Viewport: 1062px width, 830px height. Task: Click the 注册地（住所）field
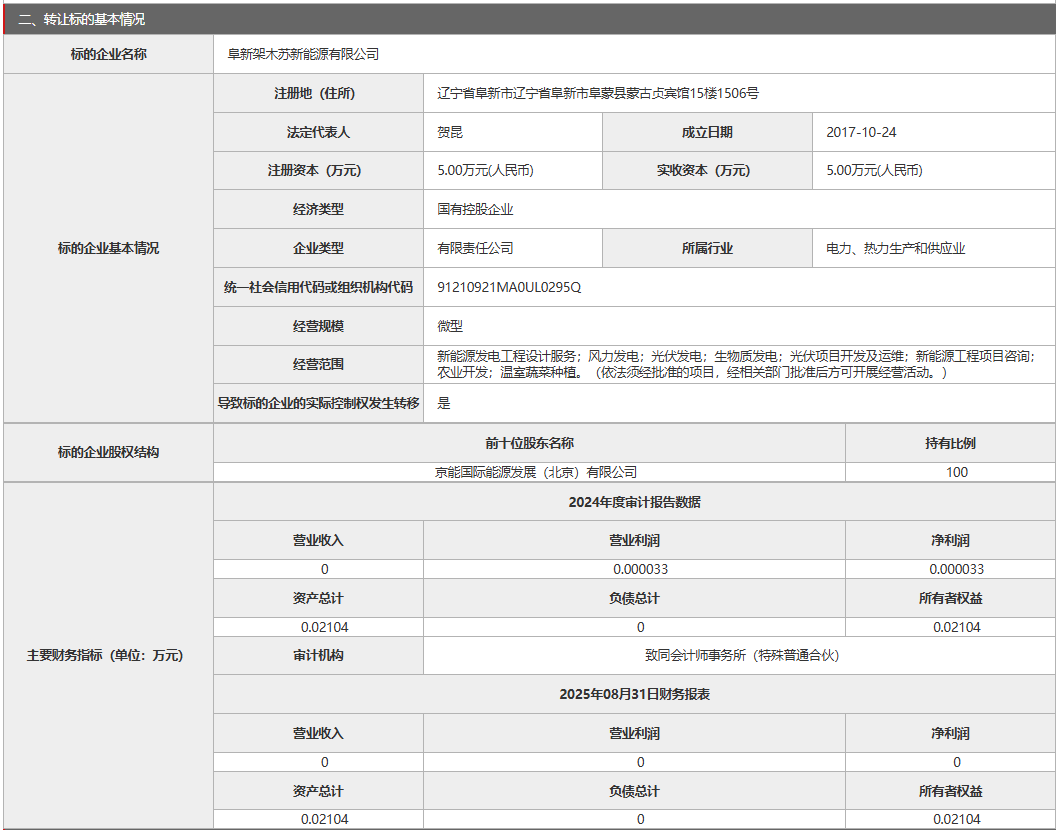point(318,93)
